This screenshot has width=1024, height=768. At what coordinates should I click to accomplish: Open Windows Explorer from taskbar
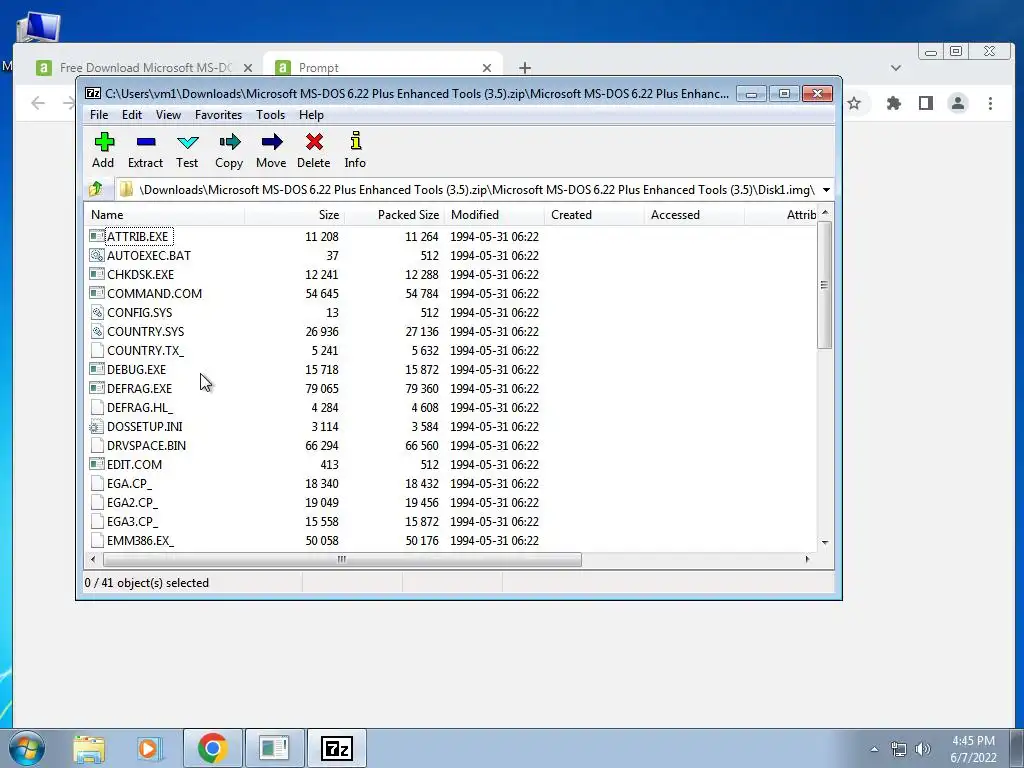click(x=89, y=748)
